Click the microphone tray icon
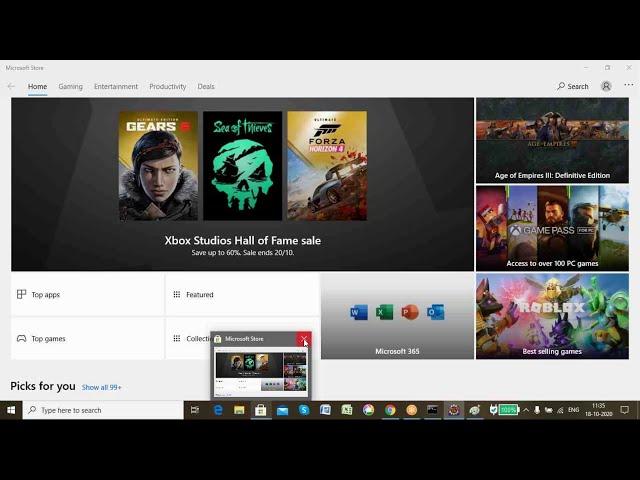Image resolution: width=640 pixels, height=480 pixels. [537, 410]
